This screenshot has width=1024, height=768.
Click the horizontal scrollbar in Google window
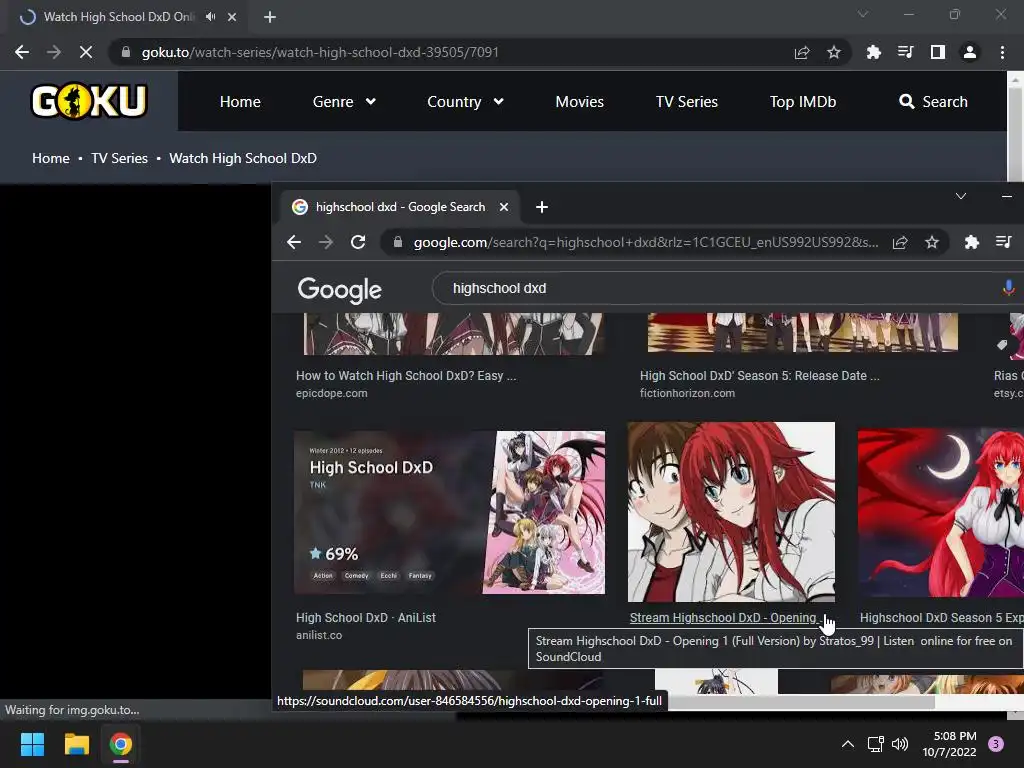click(800, 703)
